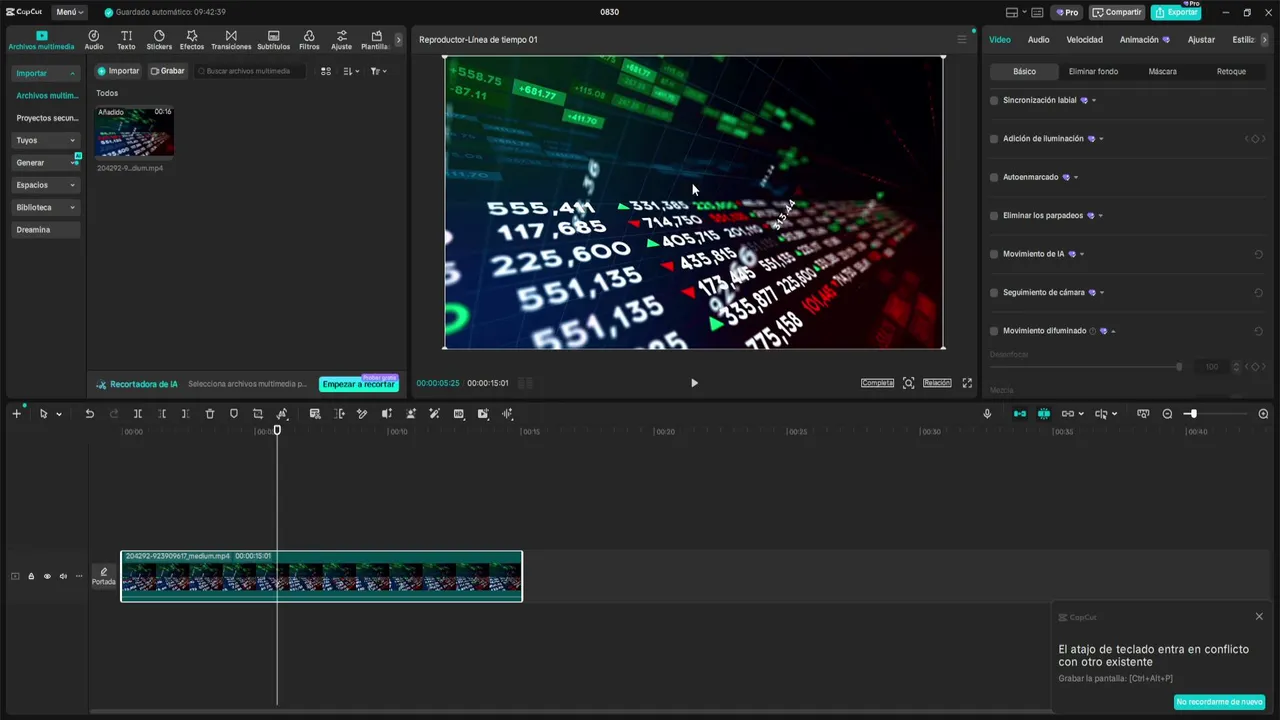This screenshot has height=720, width=1280.
Task: Open the Transiciones category
Action: (231, 40)
